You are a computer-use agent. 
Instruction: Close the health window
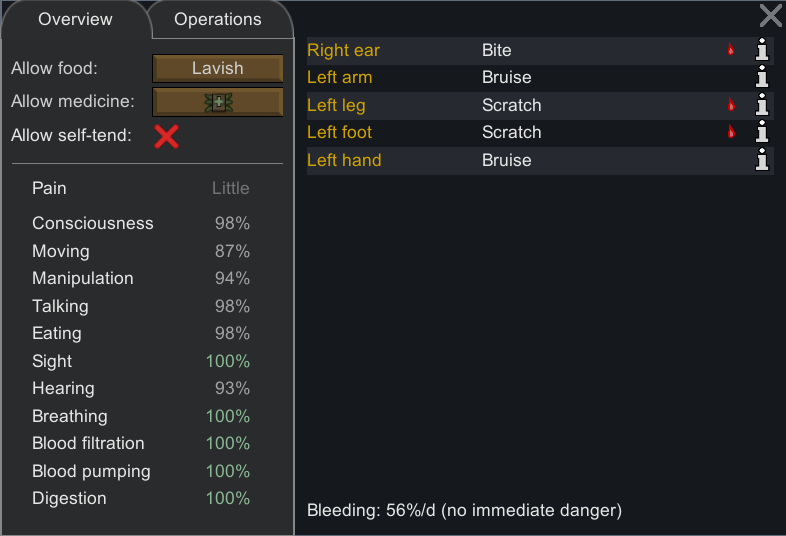point(770,15)
